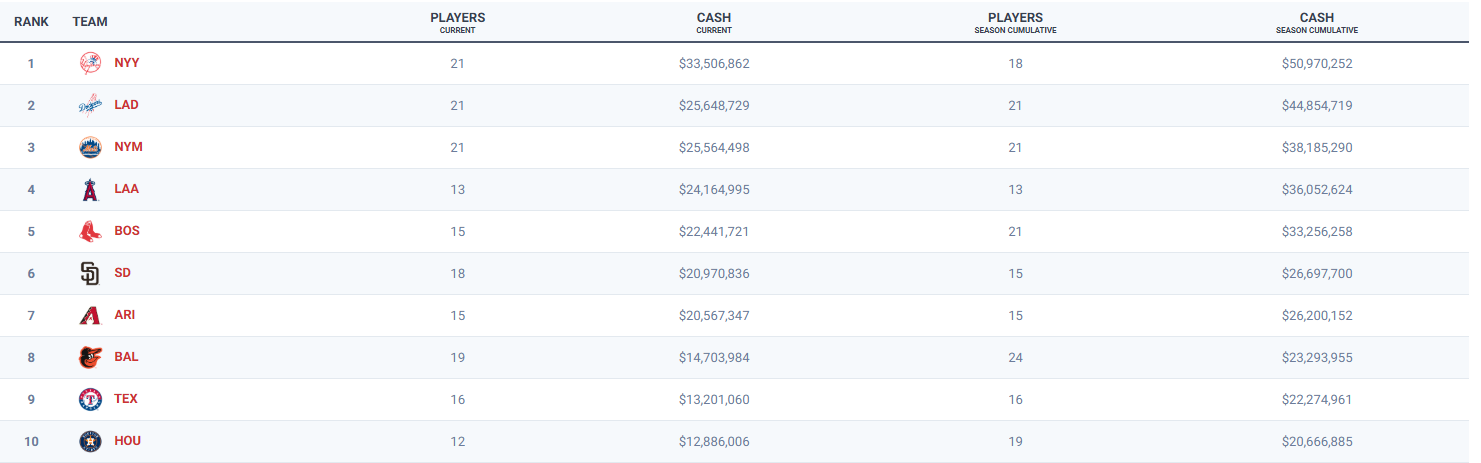Viewport: 1481px width, 463px height.
Task: Sort by Players Season Cumulative header
Action: [1015, 22]
